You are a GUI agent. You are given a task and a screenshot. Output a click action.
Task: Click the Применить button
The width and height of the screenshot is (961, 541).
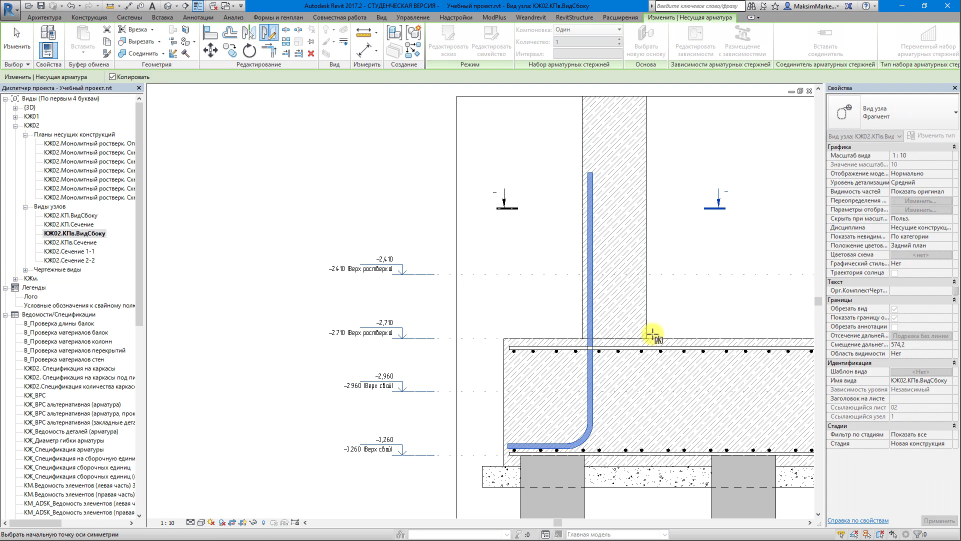point(939,521)
